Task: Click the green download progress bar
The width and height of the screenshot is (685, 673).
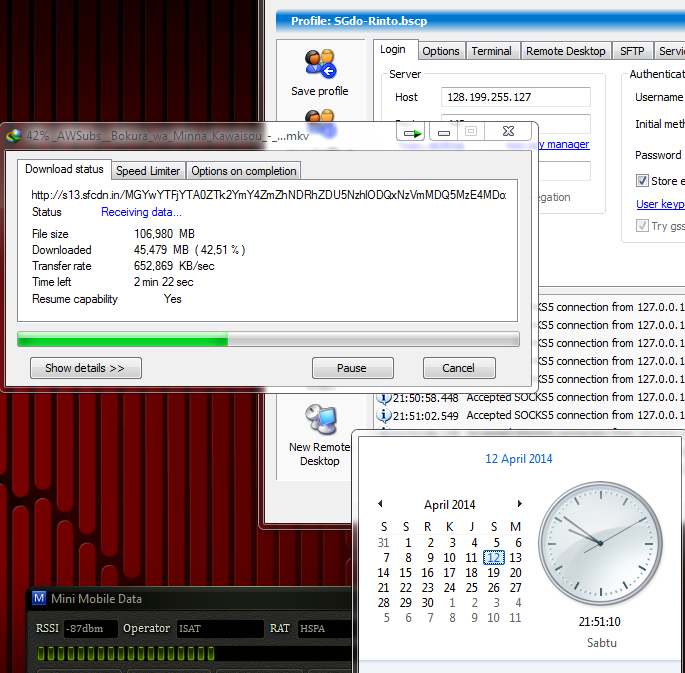Action: point(268,339)
